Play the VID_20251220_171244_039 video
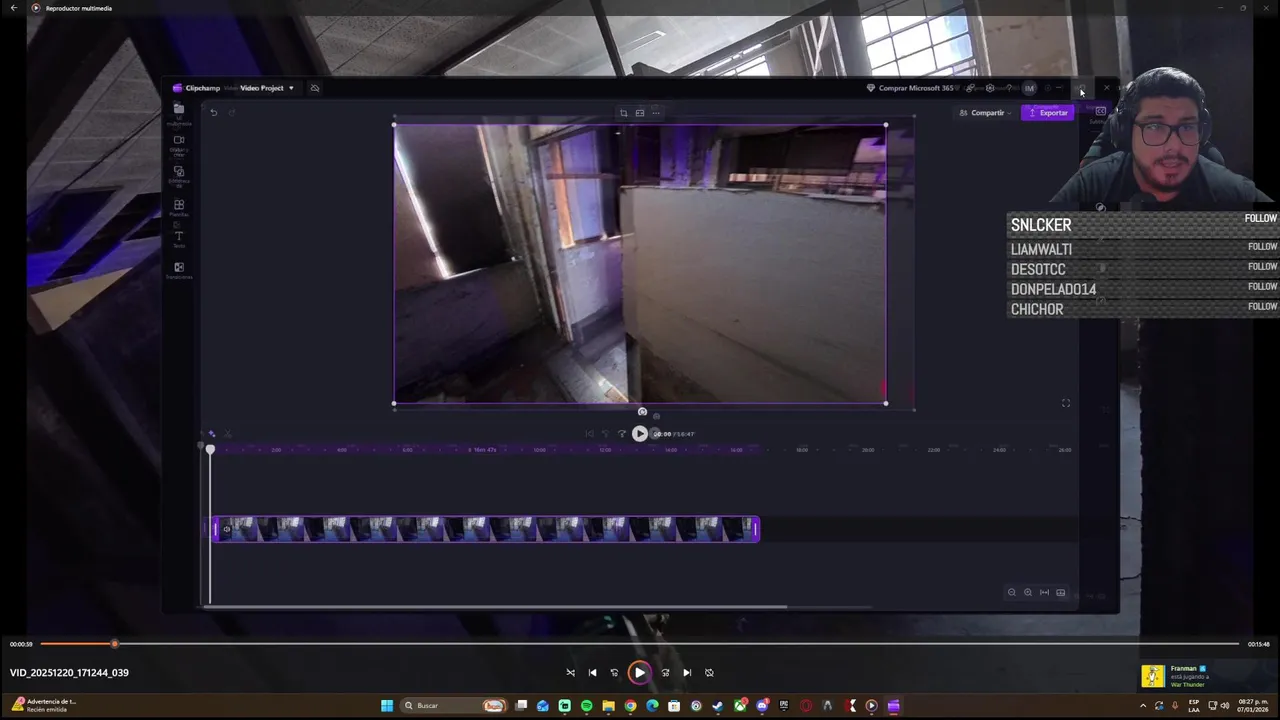 [x=640, y=673]
